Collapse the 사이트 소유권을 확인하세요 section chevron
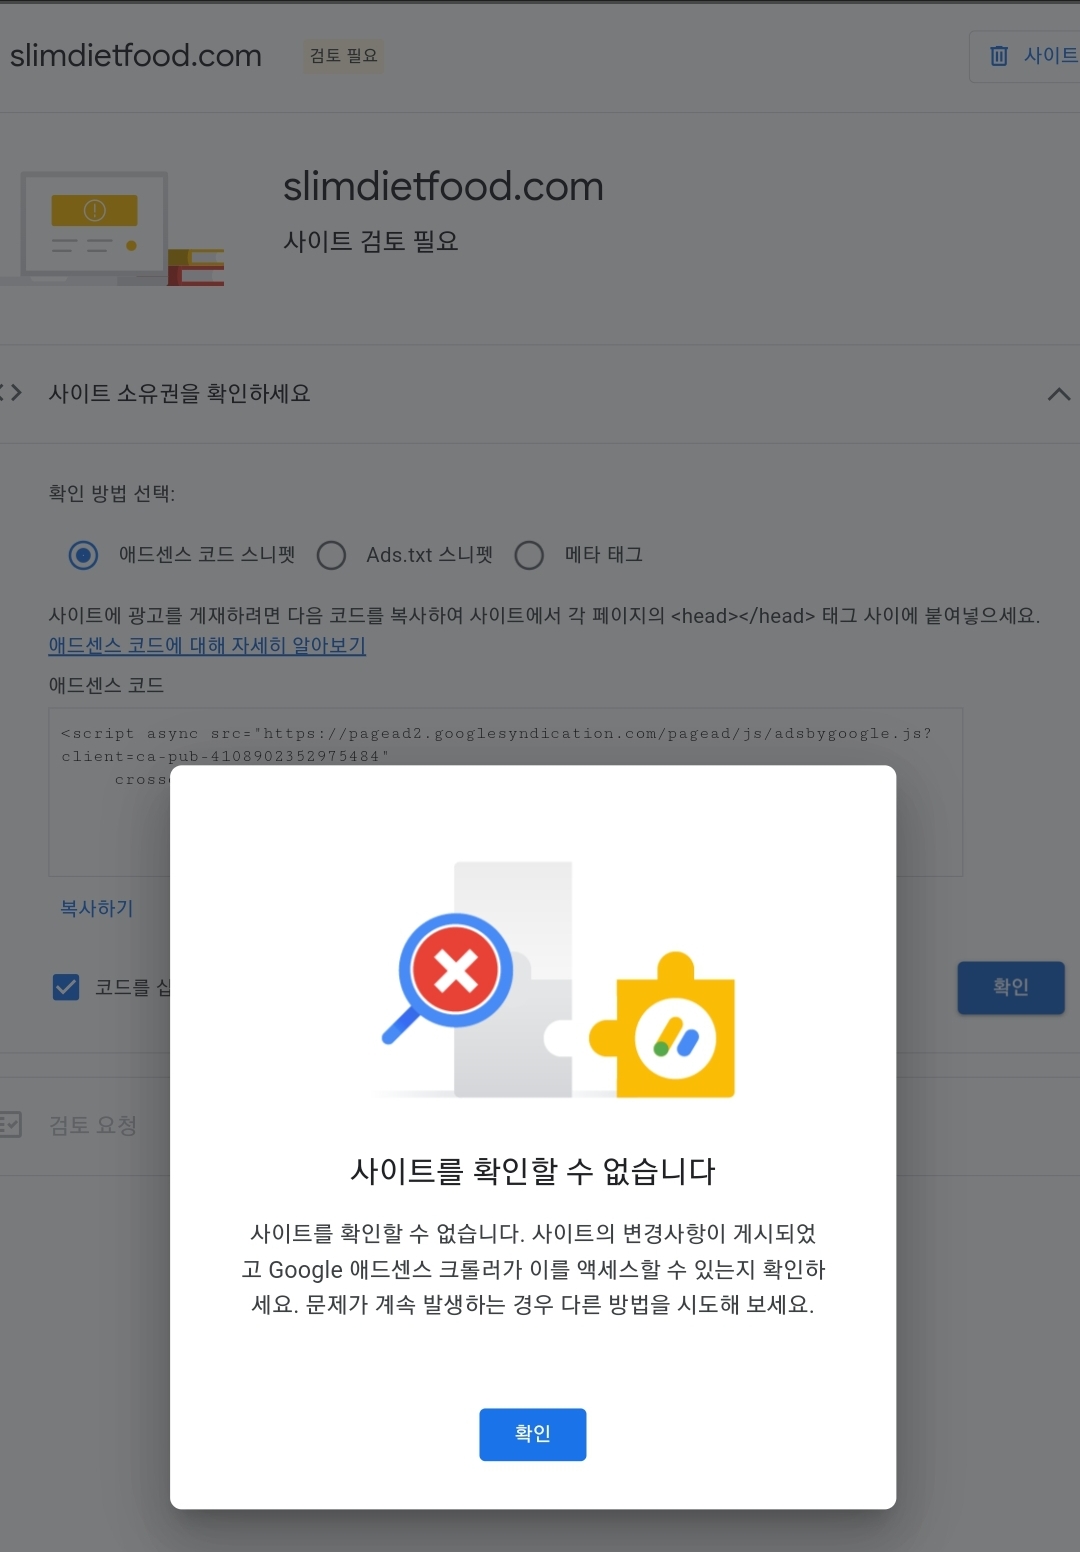The width and height of the screenshot is (1080, 1552). (1058, 394)
